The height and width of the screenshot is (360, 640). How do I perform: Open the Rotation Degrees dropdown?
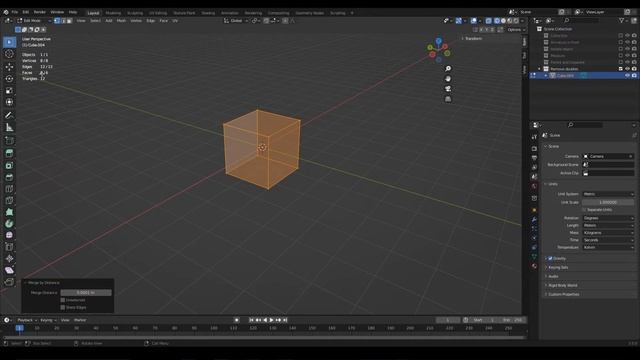pos(608,218)
